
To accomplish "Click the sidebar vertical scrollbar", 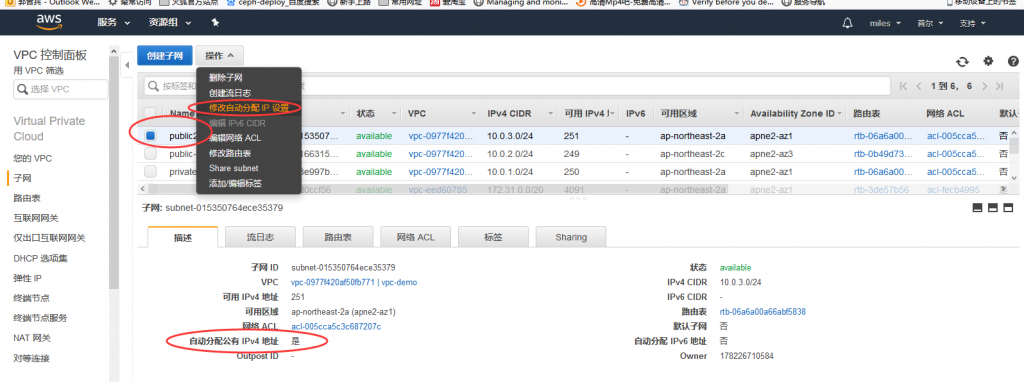I will [x=114, y=173].
